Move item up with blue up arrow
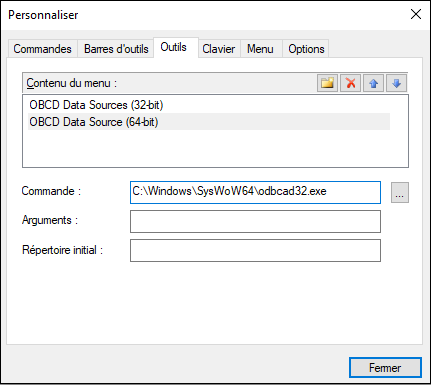 click(x=373, y=83)
